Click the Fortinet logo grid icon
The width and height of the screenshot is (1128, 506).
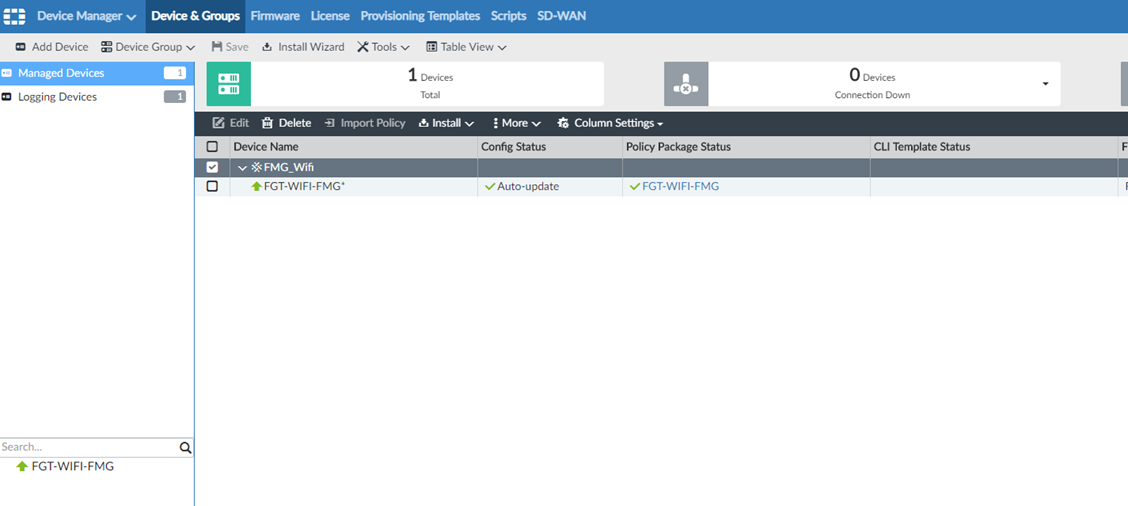pos(14,16)
